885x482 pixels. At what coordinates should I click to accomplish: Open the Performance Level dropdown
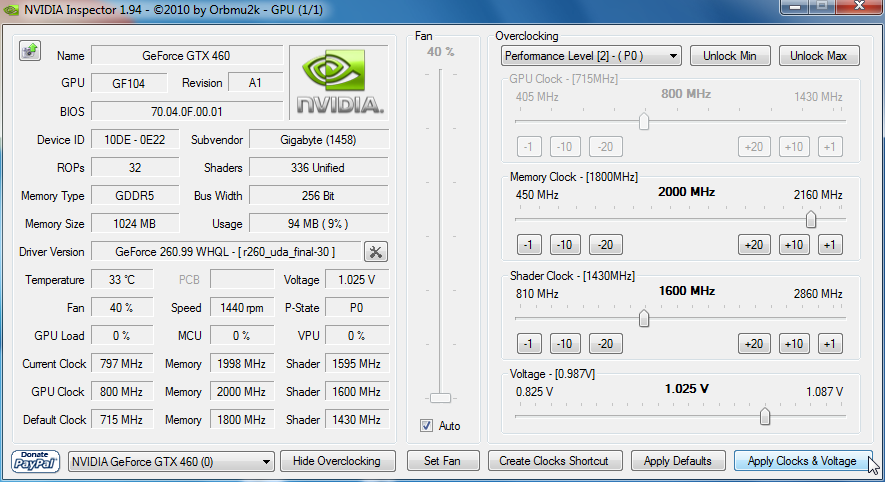pyautogui.click(x=591, y=56)
